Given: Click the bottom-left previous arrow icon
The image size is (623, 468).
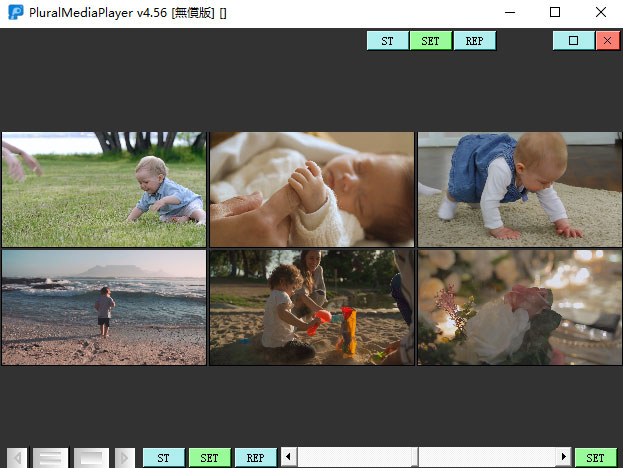Looking at the screenshot, I should 16,458.
